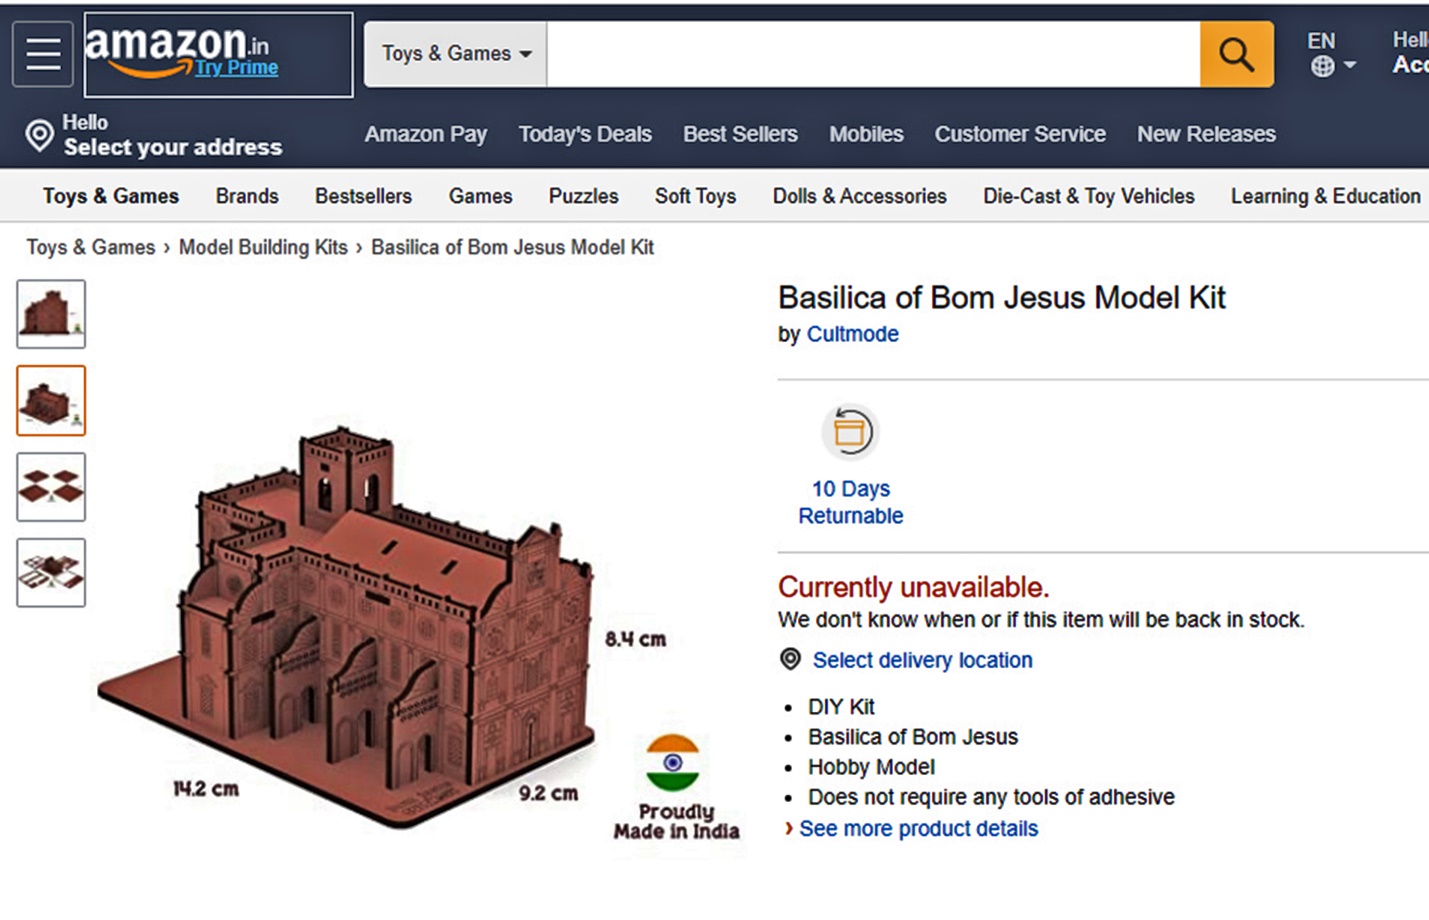Click the search magnifier icon
This screenshot has width=1429, height=920.
(1236, 53)
